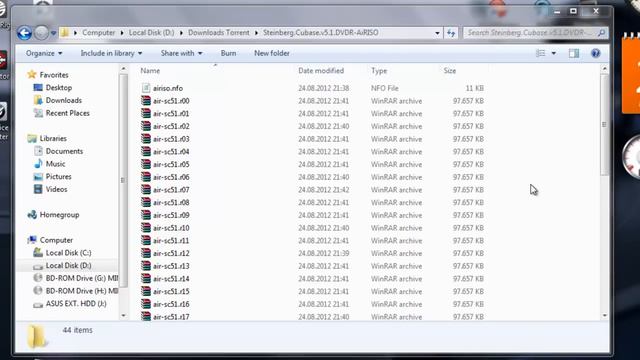This screenshot has height=360, width=640.
Task: Click the search magnifier icon
Action: point(601,33)
